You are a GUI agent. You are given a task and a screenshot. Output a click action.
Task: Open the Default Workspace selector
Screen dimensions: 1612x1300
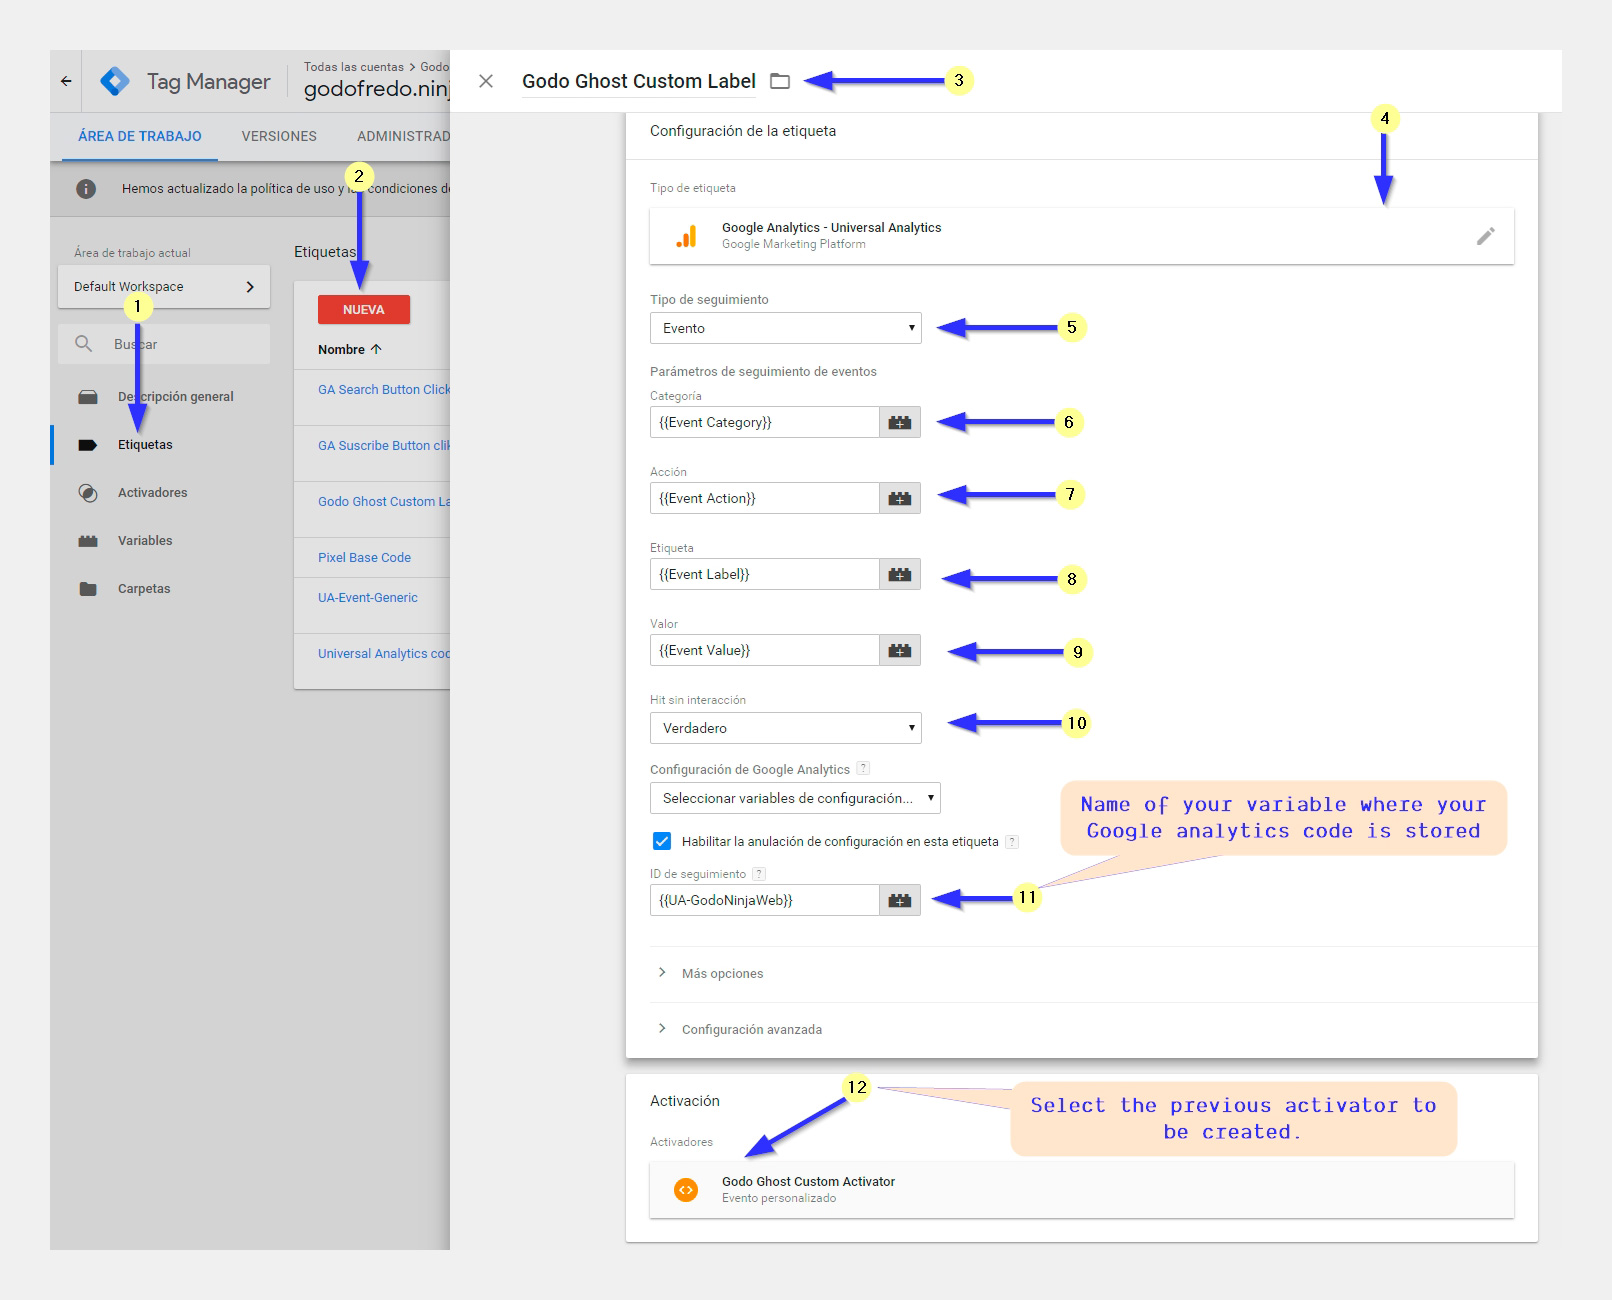coord(164,287)
